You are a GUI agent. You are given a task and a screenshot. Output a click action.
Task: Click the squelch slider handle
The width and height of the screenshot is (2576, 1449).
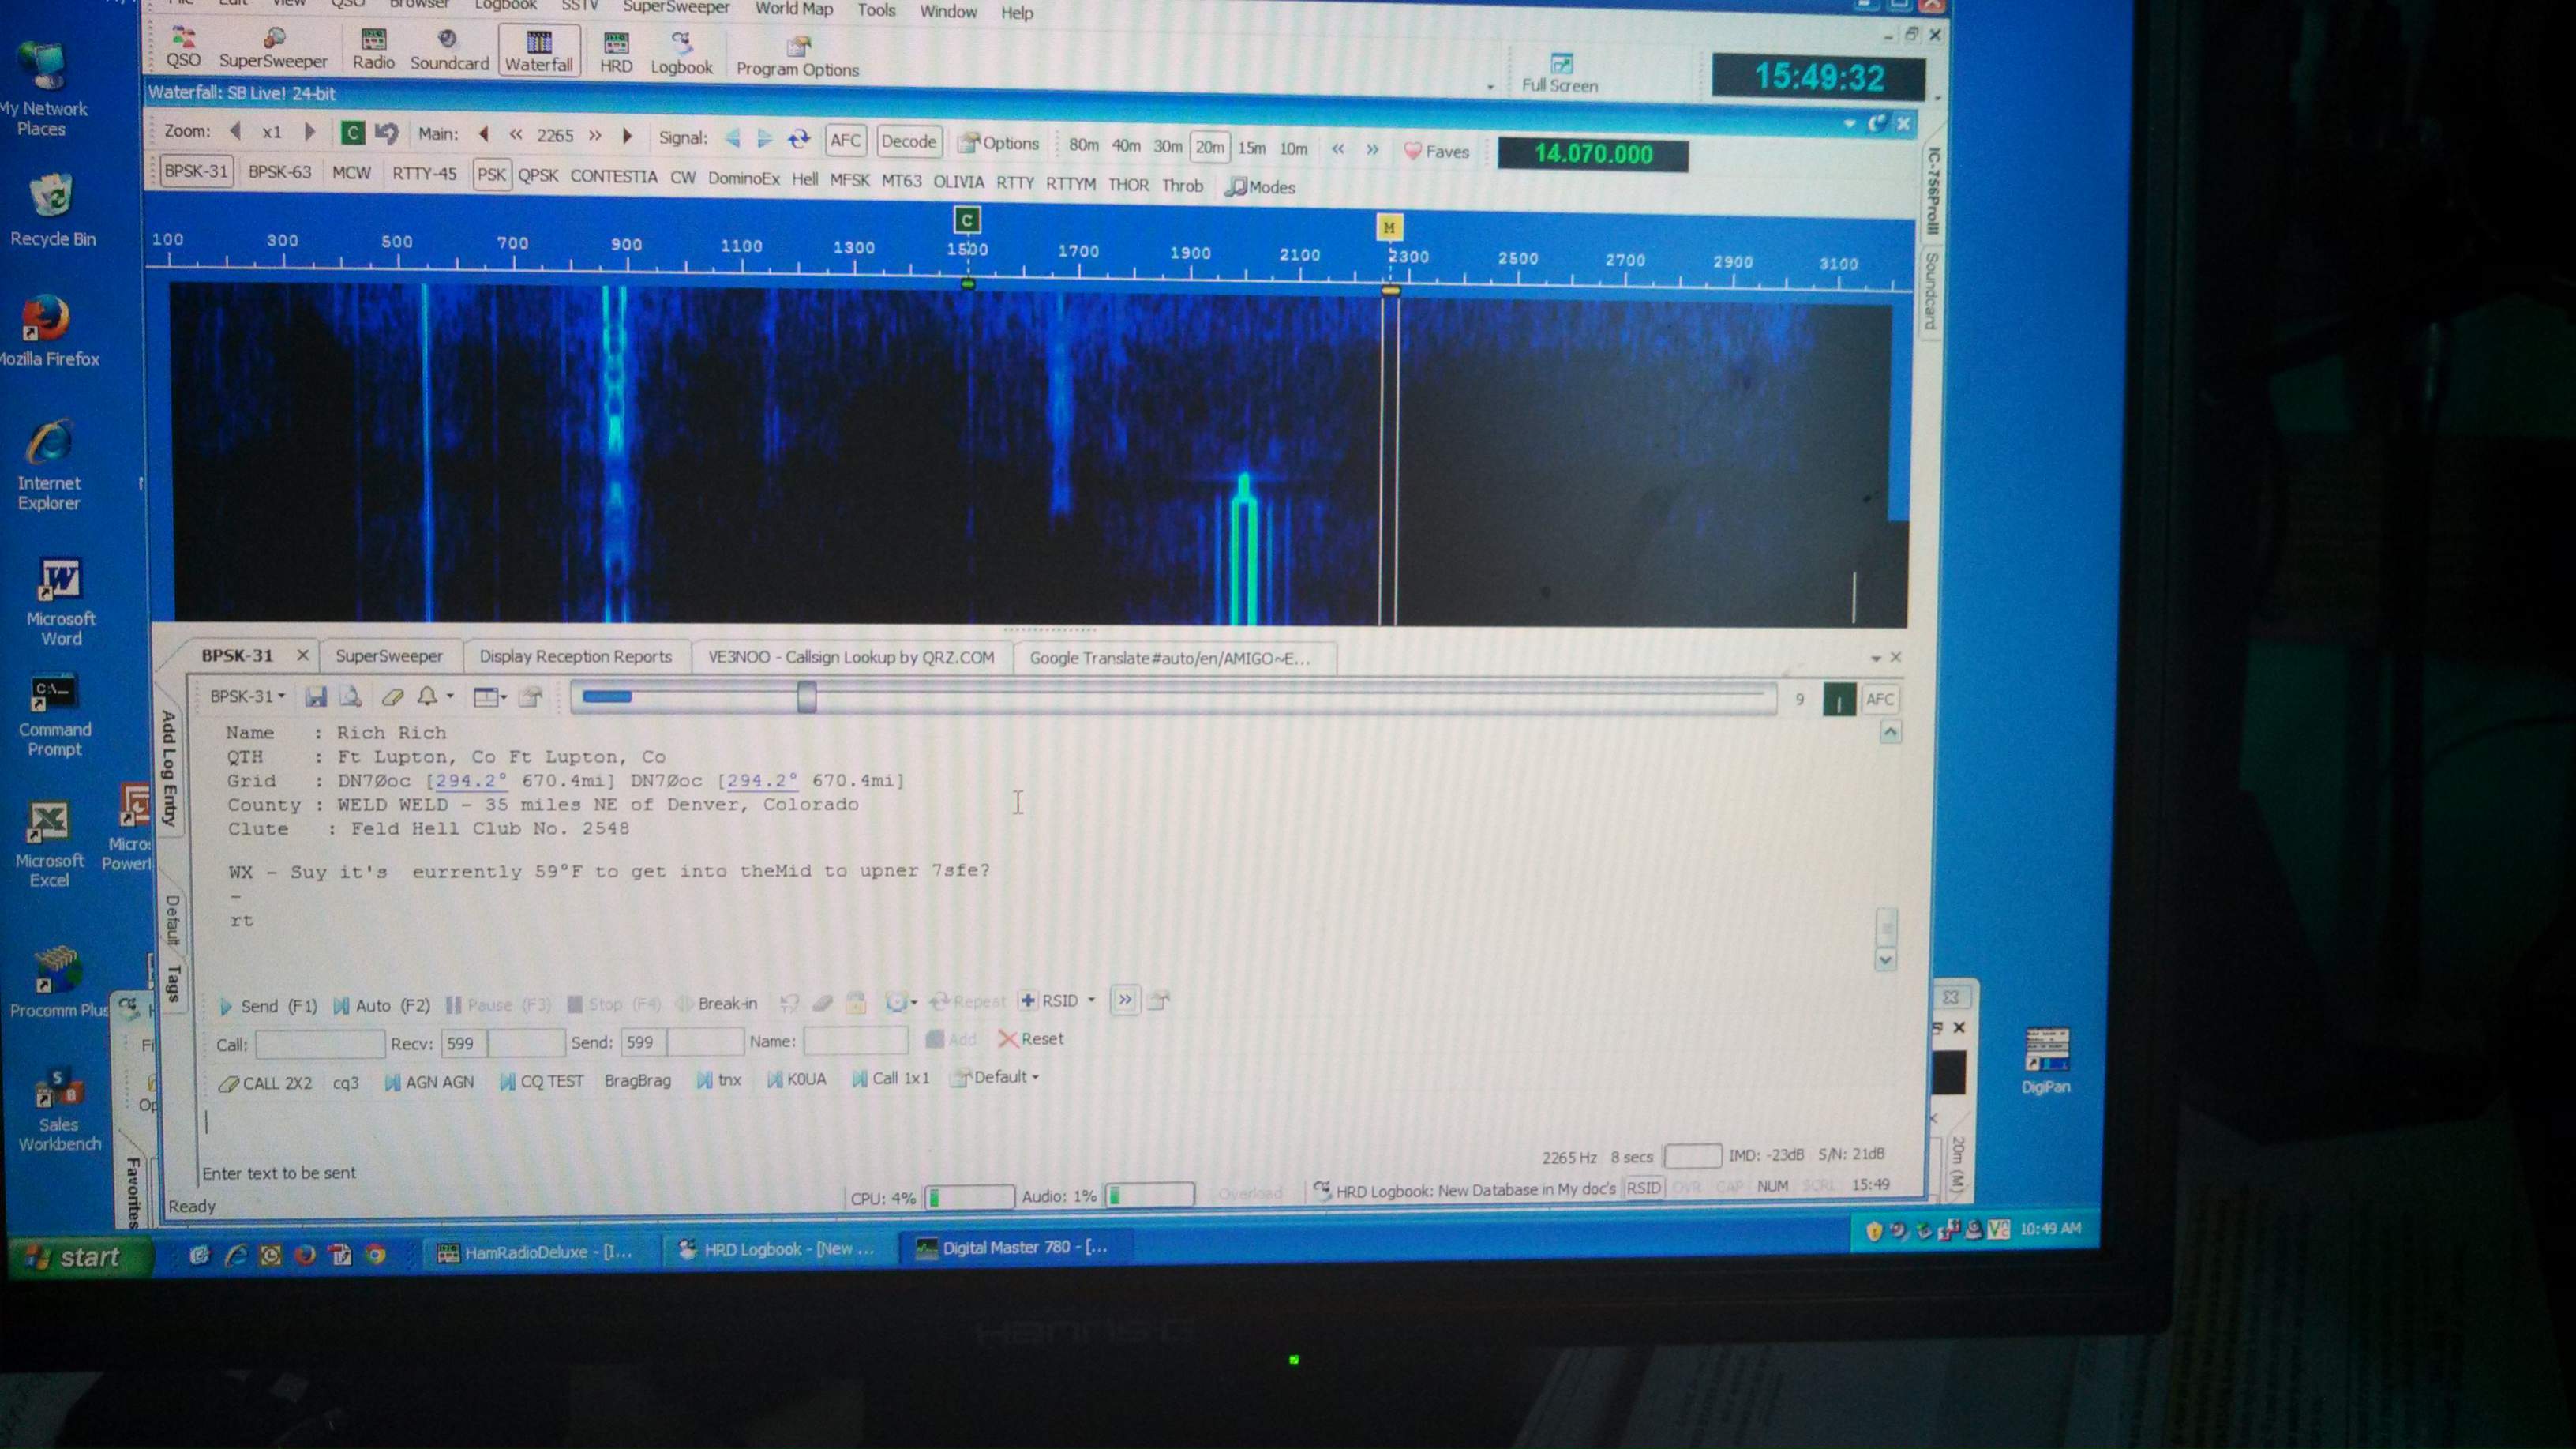806,697
